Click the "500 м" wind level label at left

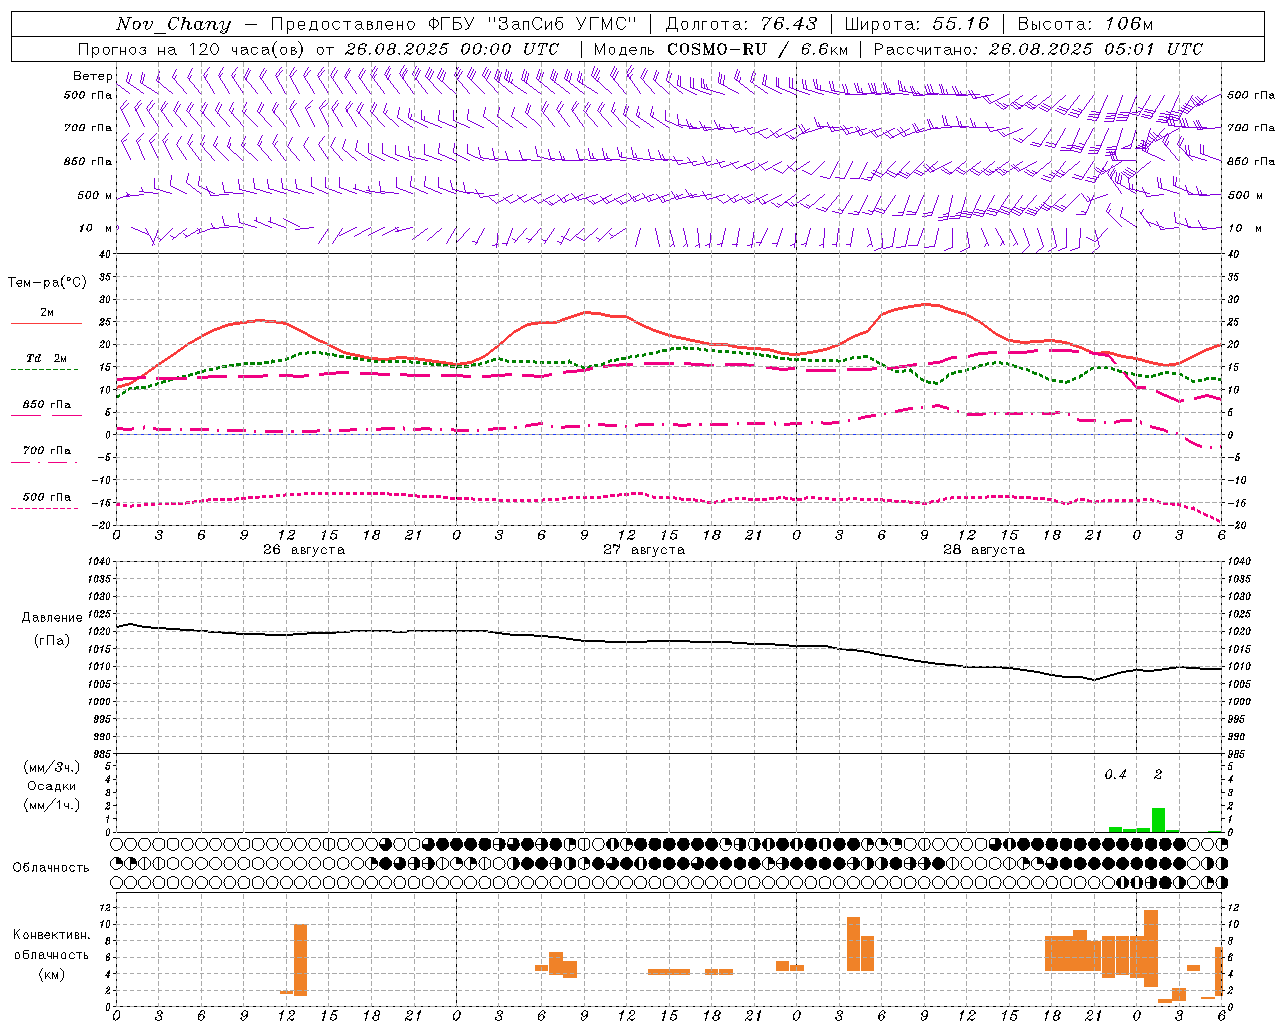click(x=95, y=195)
